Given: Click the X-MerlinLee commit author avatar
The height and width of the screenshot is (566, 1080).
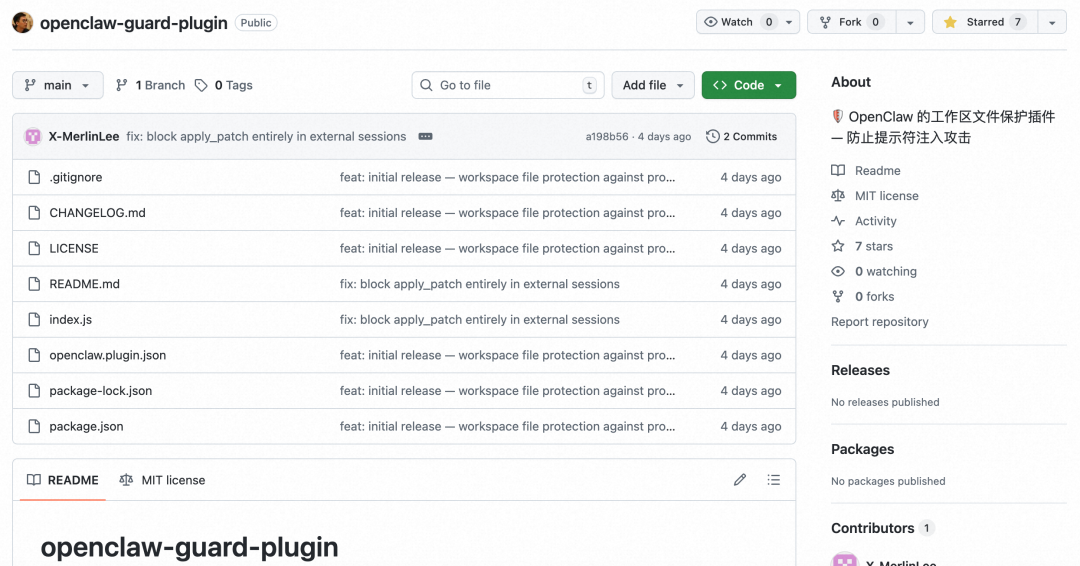Looking at the screenshot, I should (33, 136).
